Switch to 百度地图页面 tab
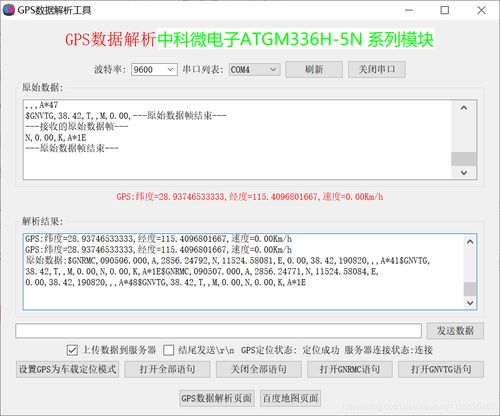The image size is (500, 416). coord(290,398)
